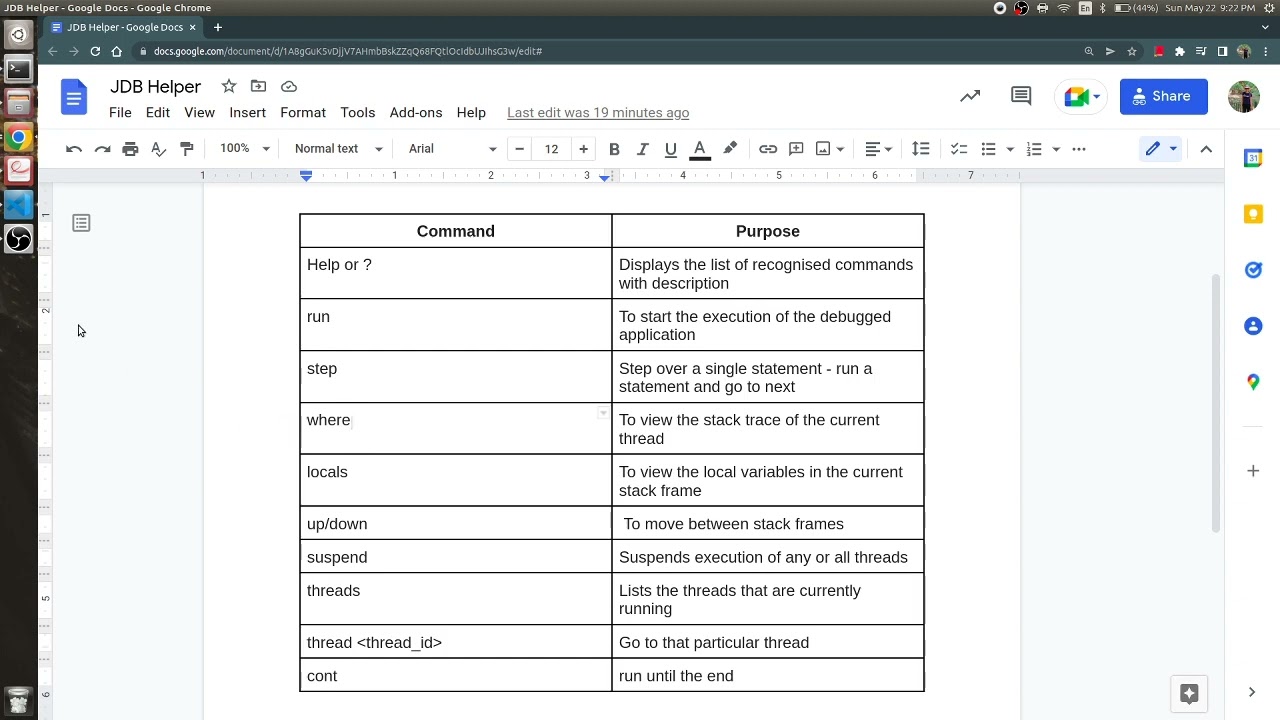
Task: Undo the last action
Action: [74, 149]
